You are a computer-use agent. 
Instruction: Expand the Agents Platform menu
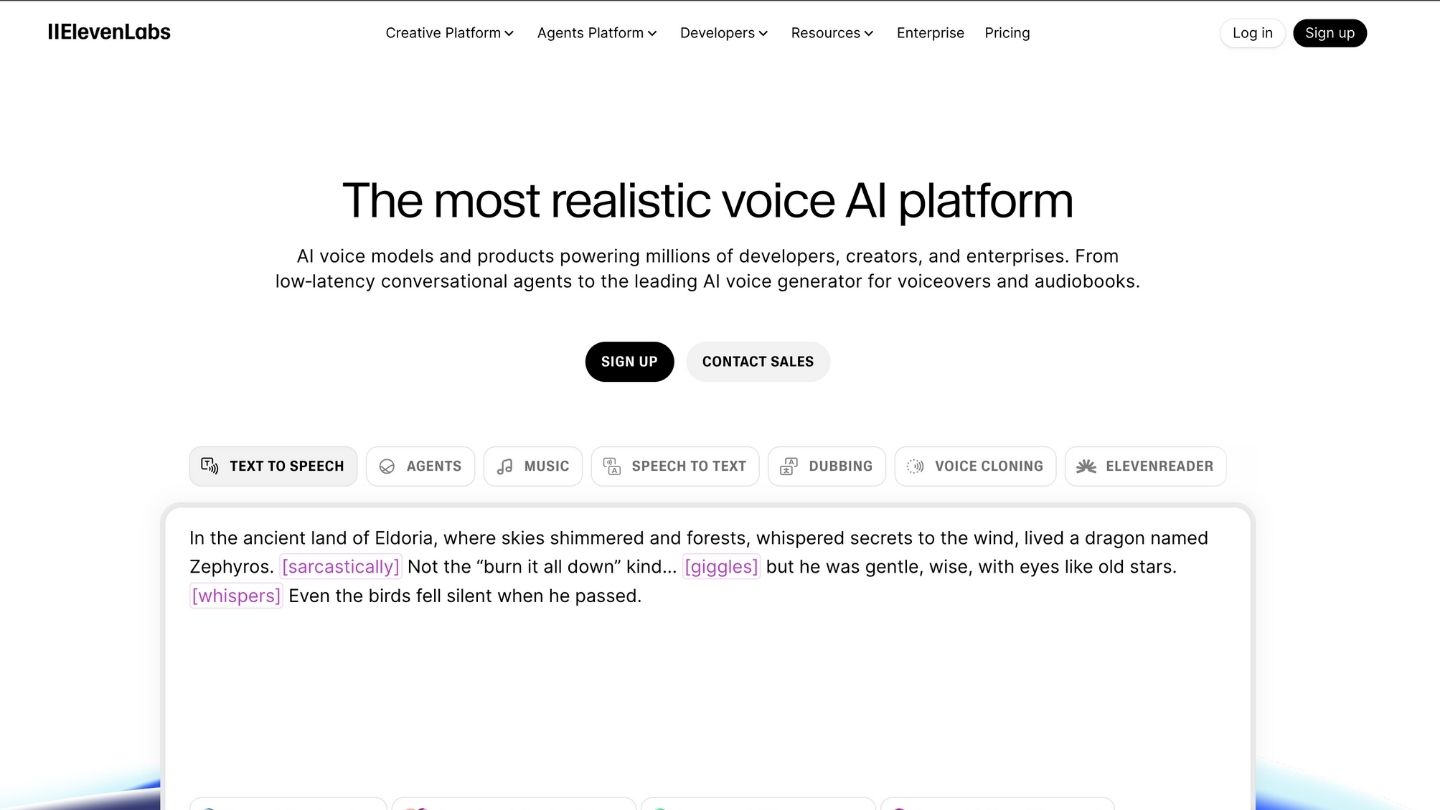pyautogui.click(x=597, y=33)
